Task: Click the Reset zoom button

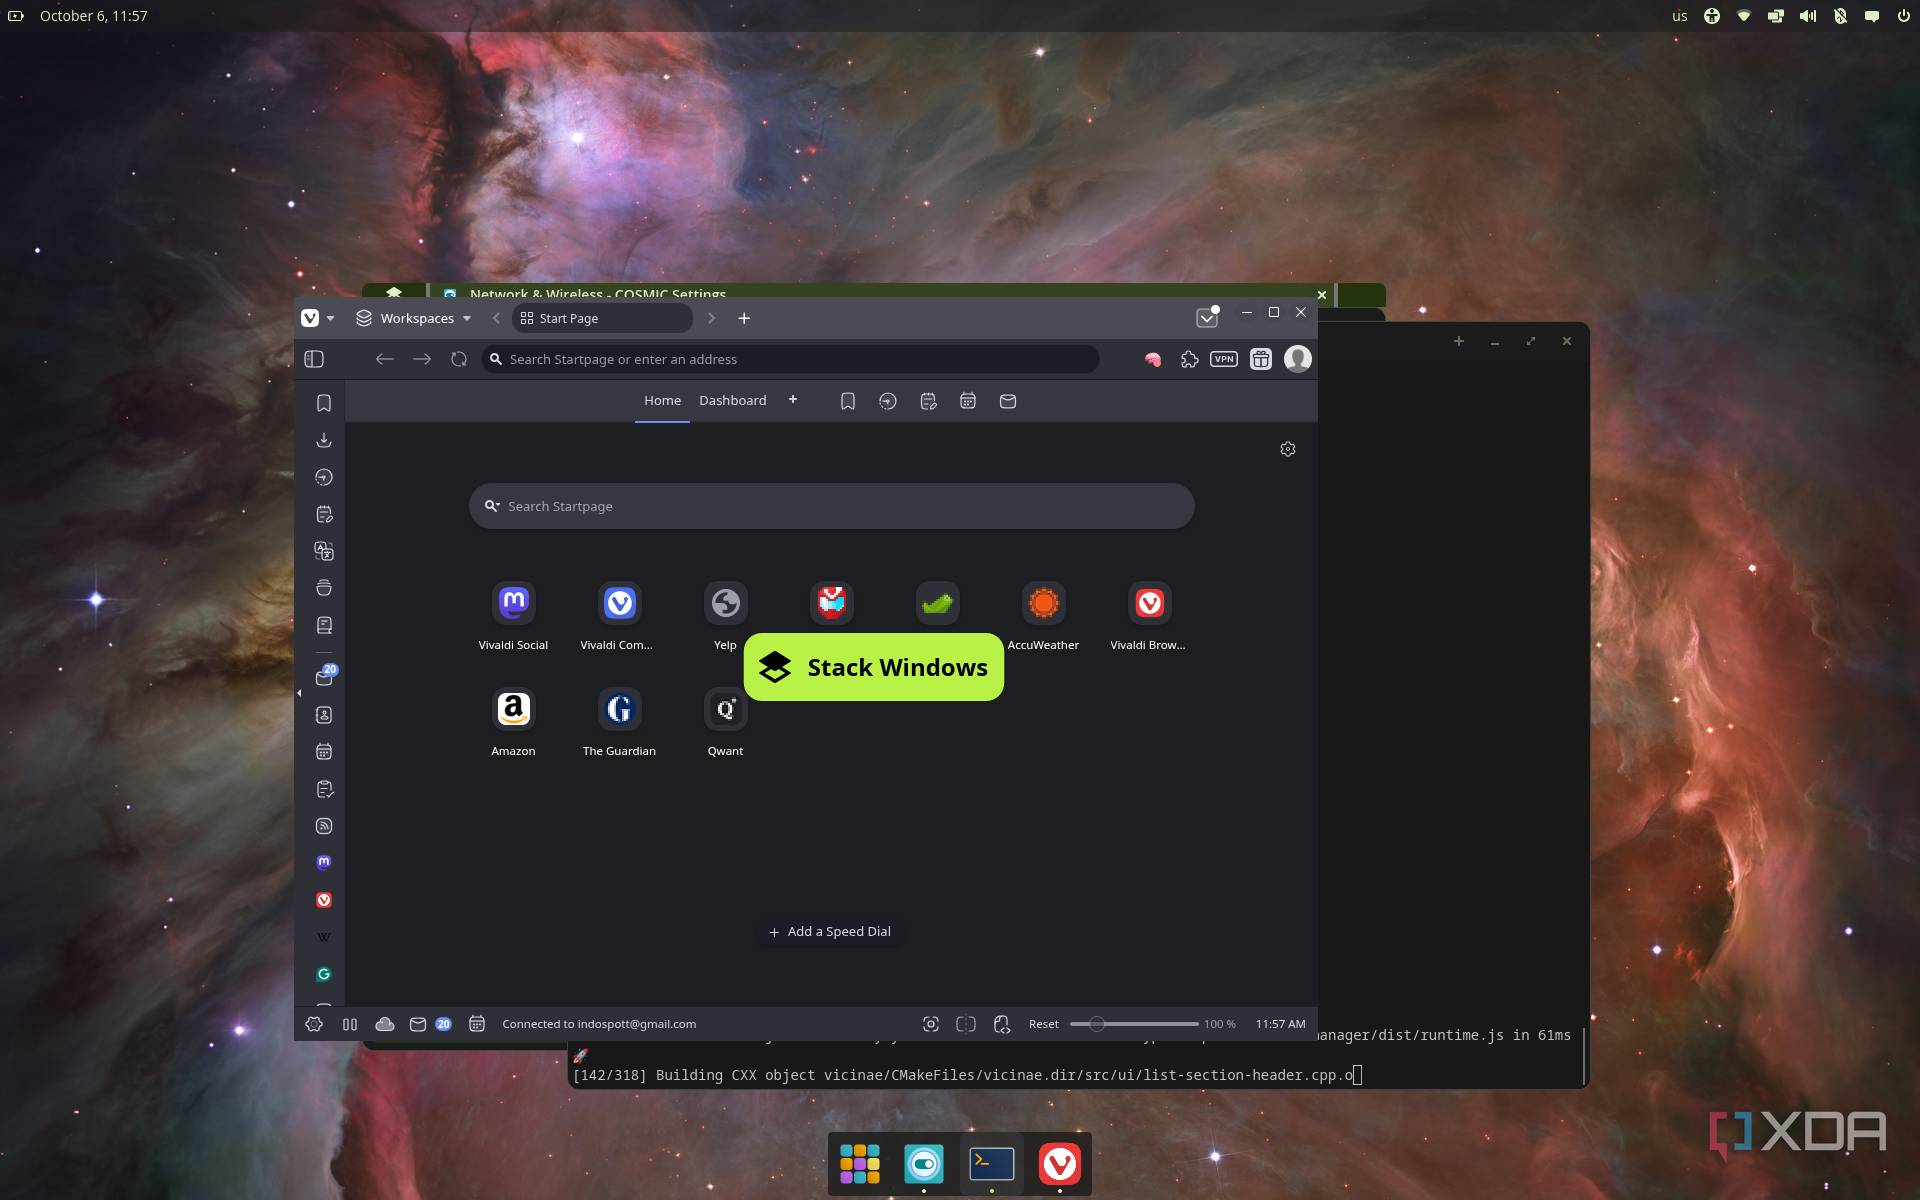Action: click(x=1043, y=1024)
